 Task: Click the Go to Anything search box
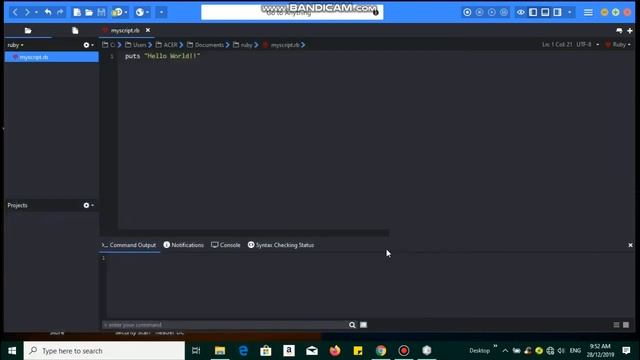[292, 13]
